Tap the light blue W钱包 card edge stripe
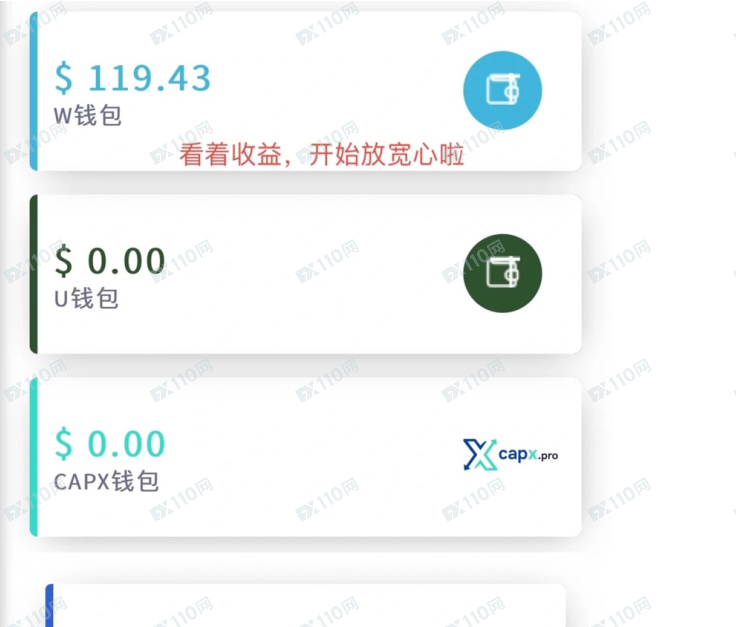 pyautogui.click(x=33, y=91)
